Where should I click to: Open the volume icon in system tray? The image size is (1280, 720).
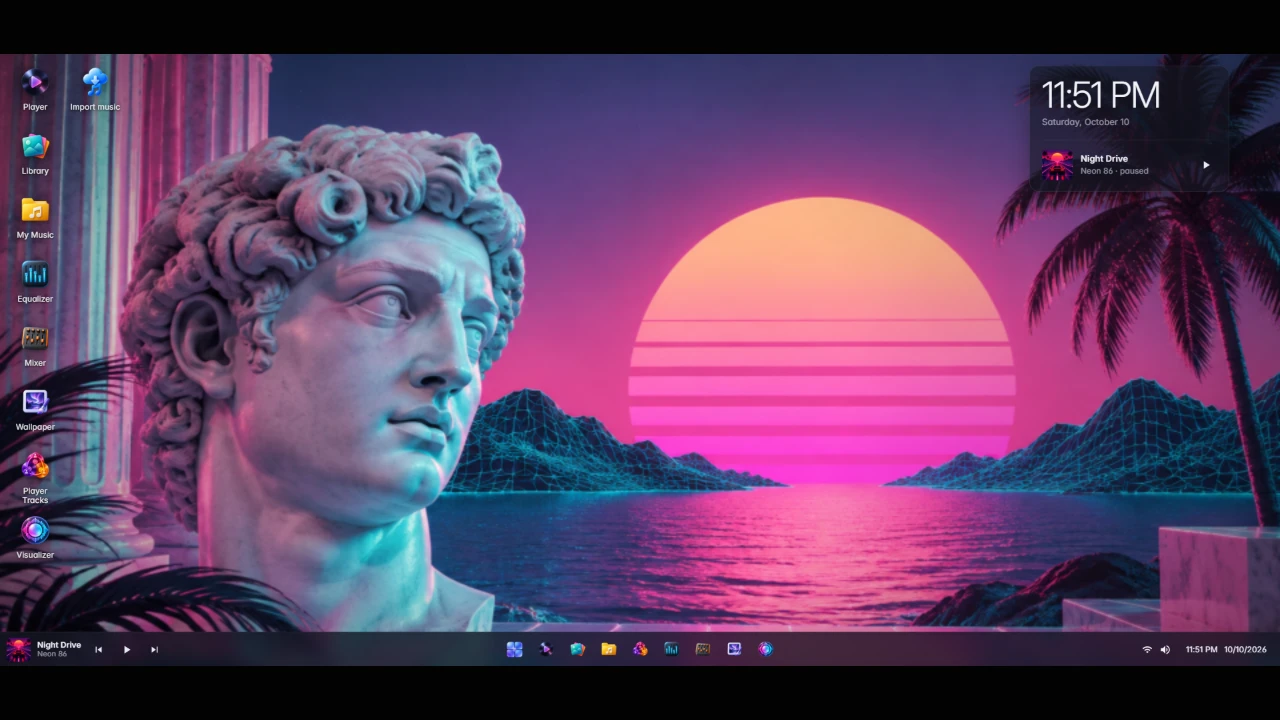point(1165,650)
